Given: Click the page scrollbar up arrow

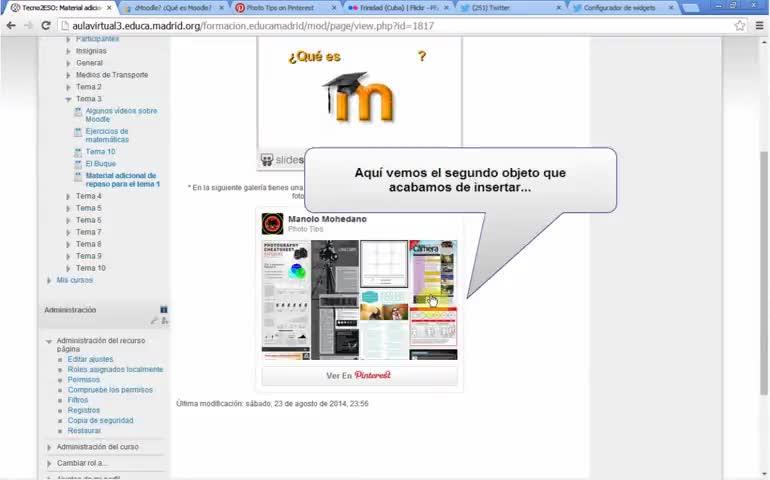Looking at the screenshot, I should click(764, 43).
